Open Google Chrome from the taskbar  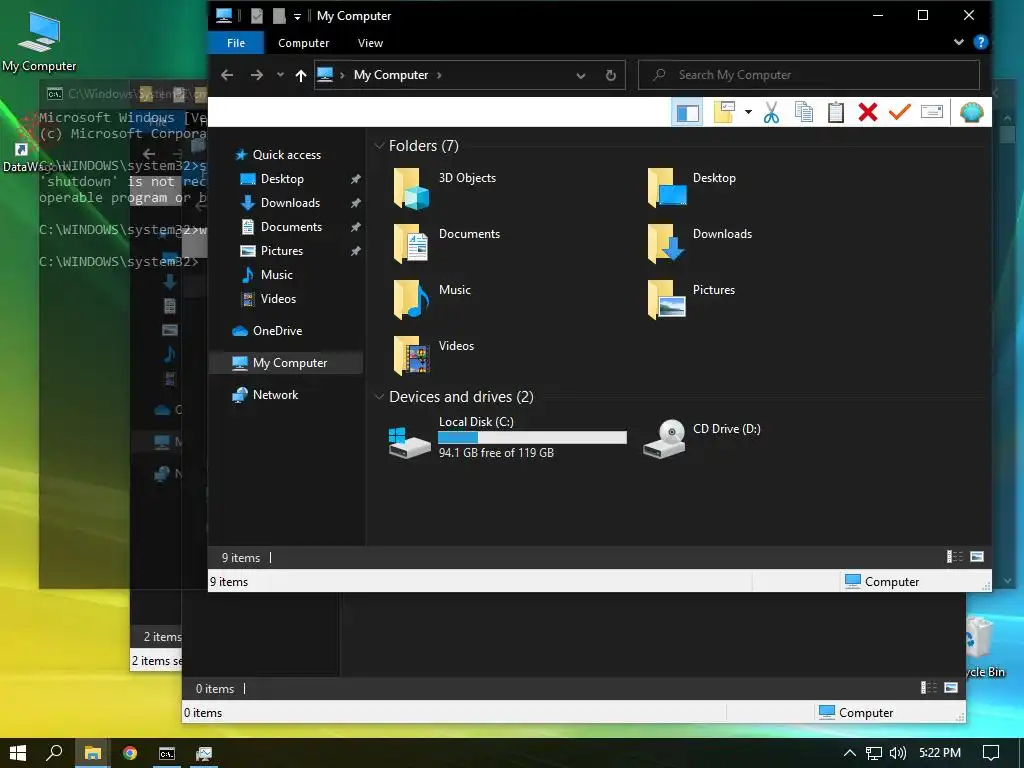pyautogui.click(x=130, y=753)
